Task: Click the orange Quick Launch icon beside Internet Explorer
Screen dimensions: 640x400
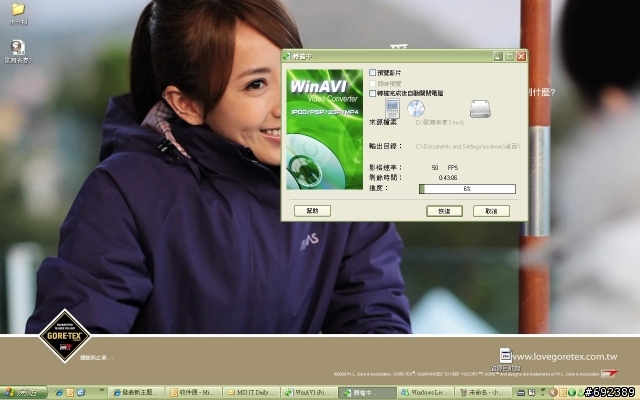Action: [70, 393]
